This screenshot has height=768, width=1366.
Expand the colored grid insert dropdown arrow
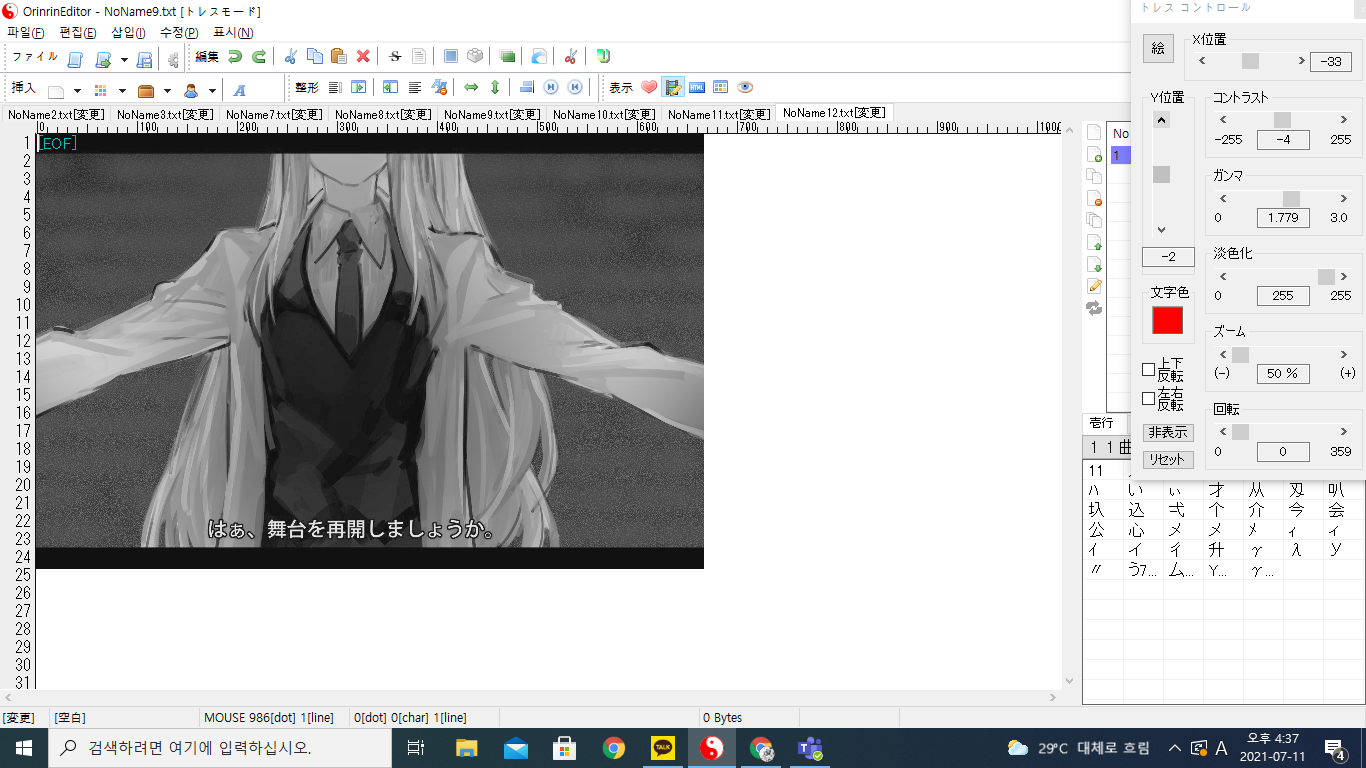[122, 90]
